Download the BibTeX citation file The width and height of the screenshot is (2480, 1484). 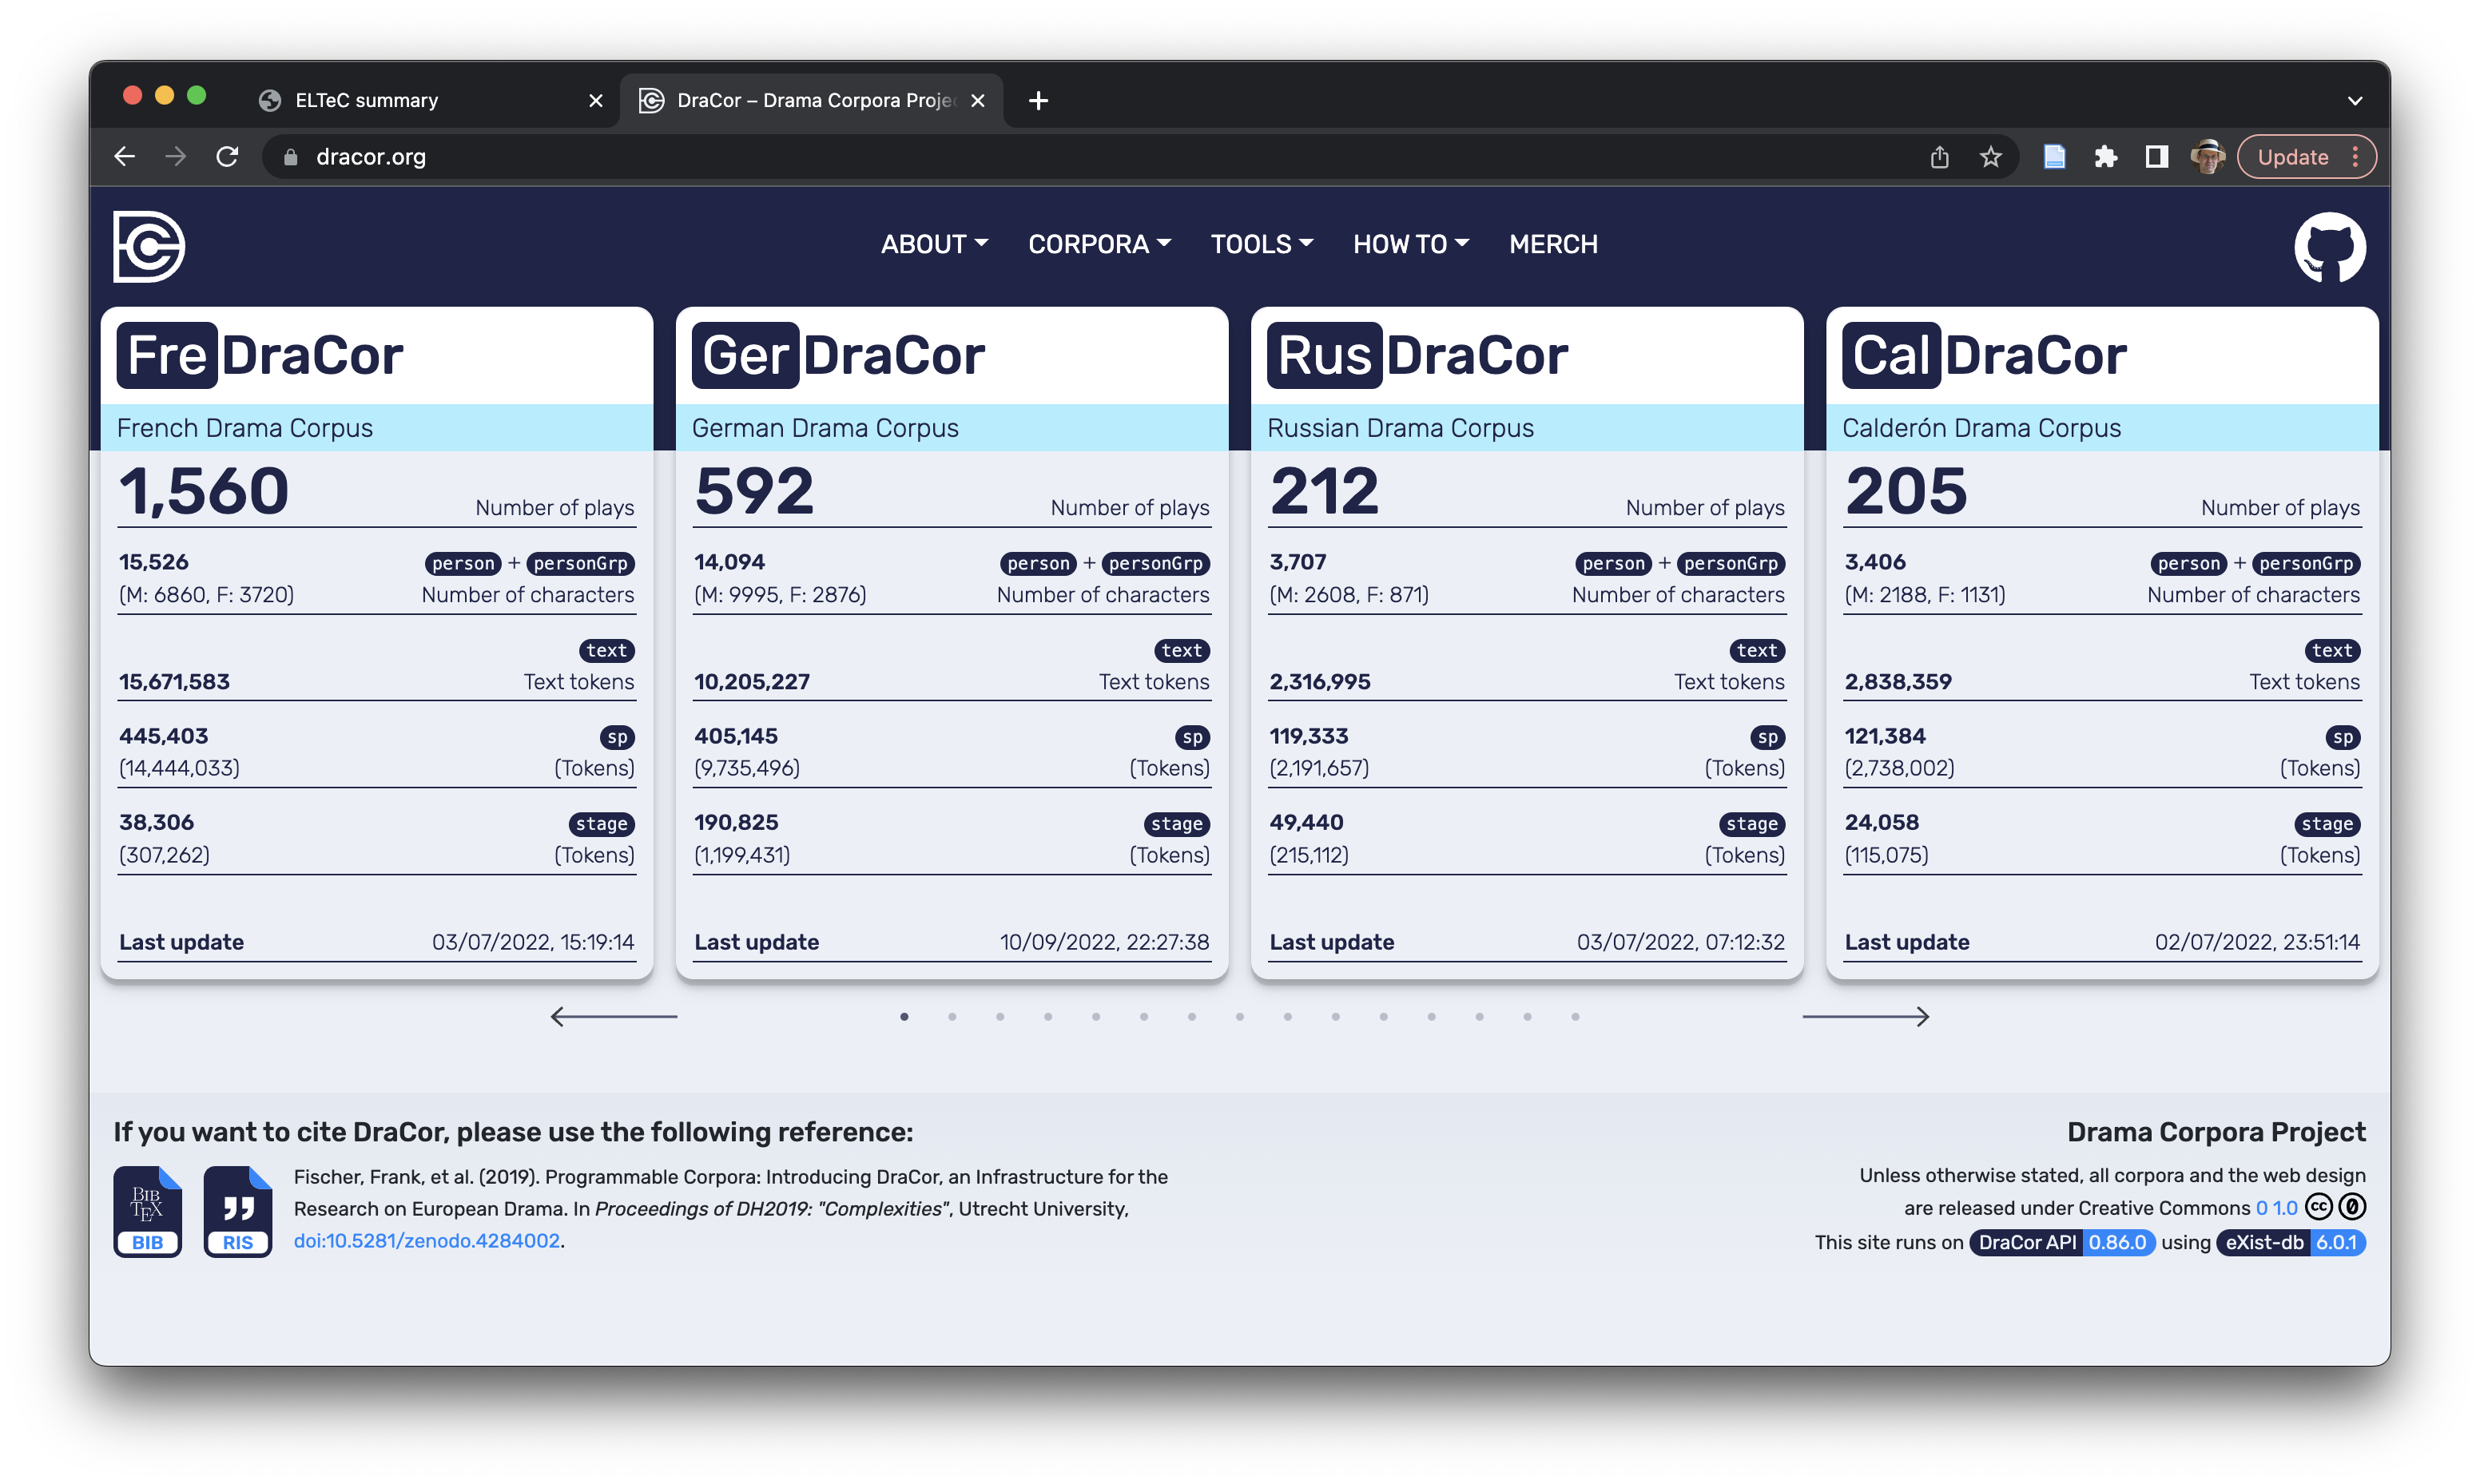pos(147,1211)
